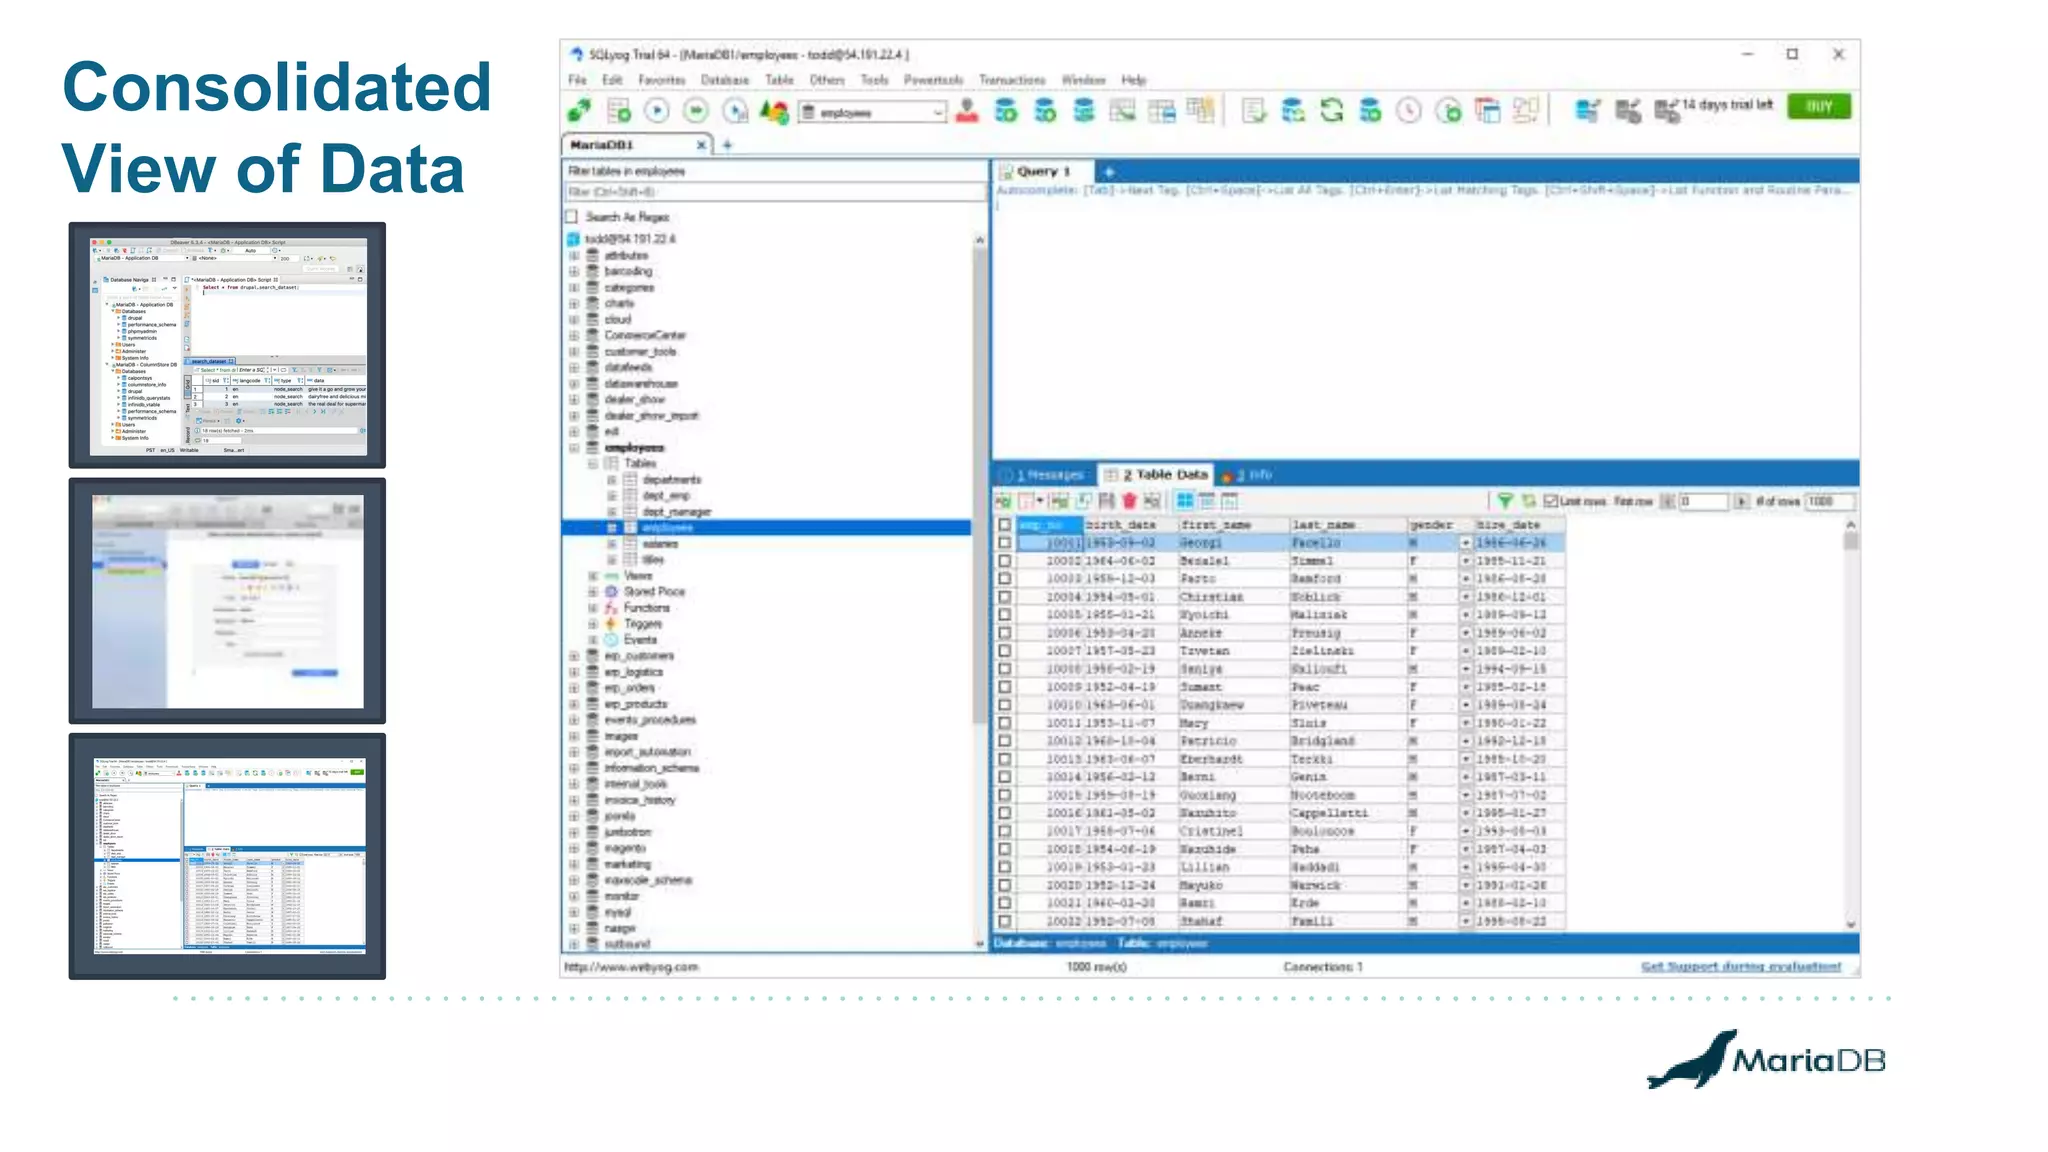Select the salaries table in tree
2048x1152 pixels.
660,544
